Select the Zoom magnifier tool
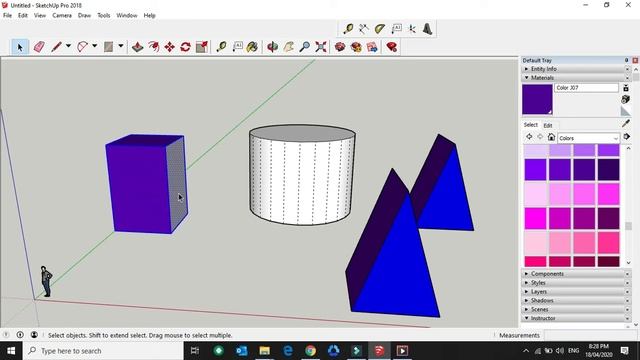 pyautogui.click(x=304, y=47)
